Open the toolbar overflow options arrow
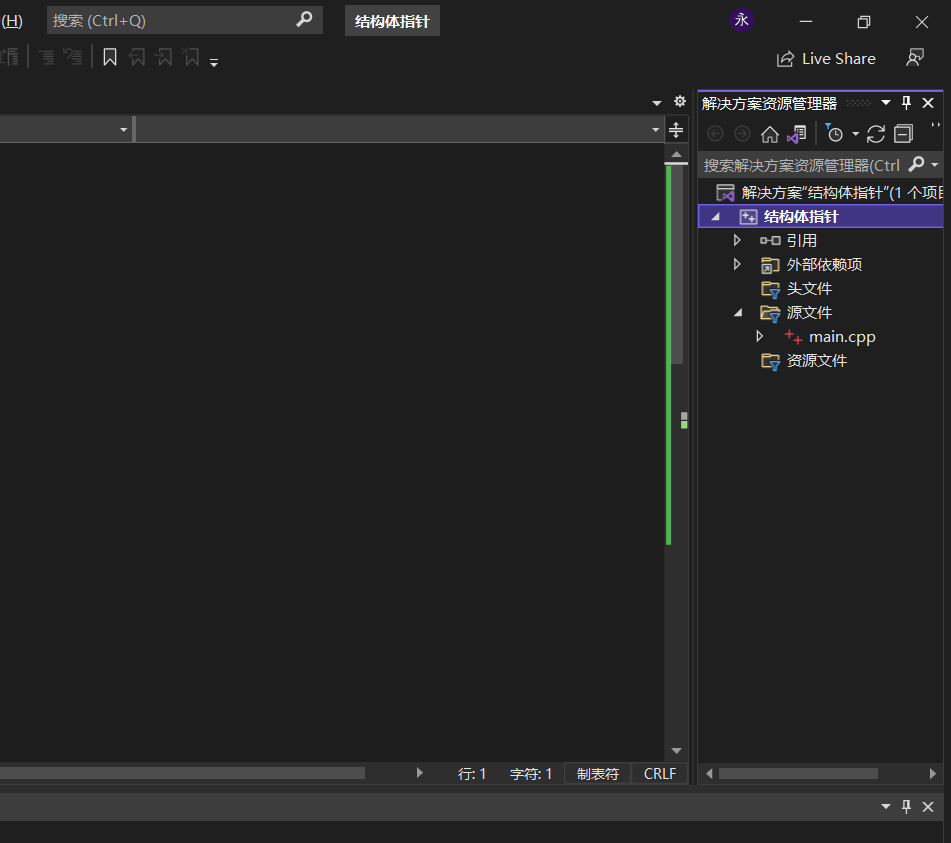The width and height of the screenshot is (951, 843). click(x=213, y=62)
